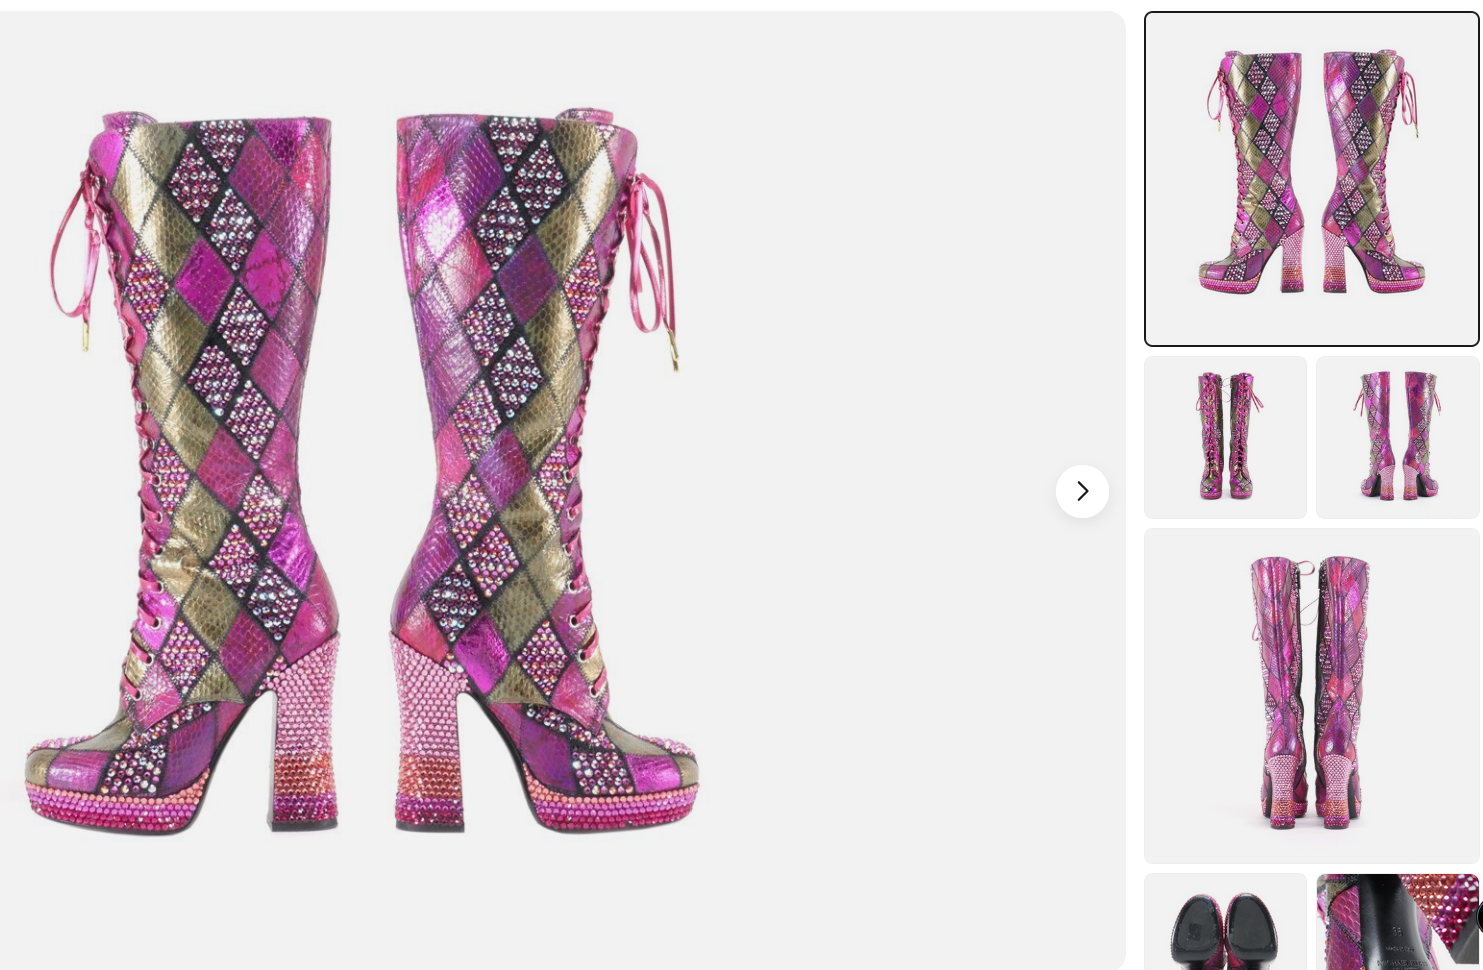Advance the gallery using the chevron button
The width and height of the screenshot is (1483, 970).
click(x=1082, y=491)
